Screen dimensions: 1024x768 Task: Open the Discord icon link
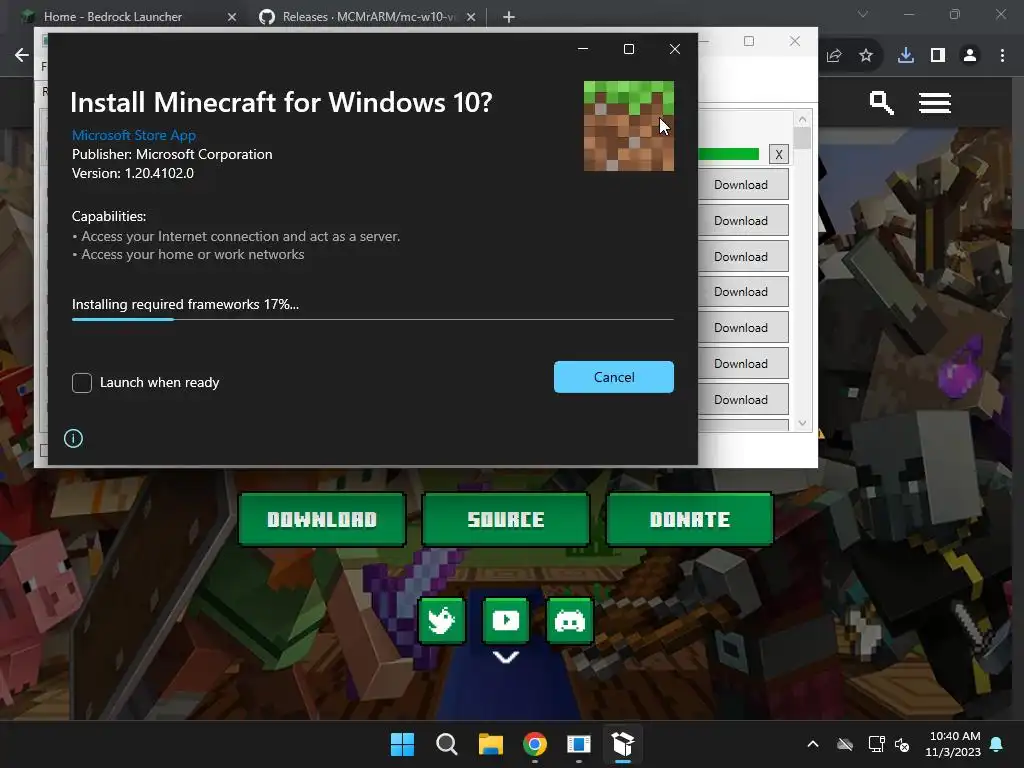569,620
